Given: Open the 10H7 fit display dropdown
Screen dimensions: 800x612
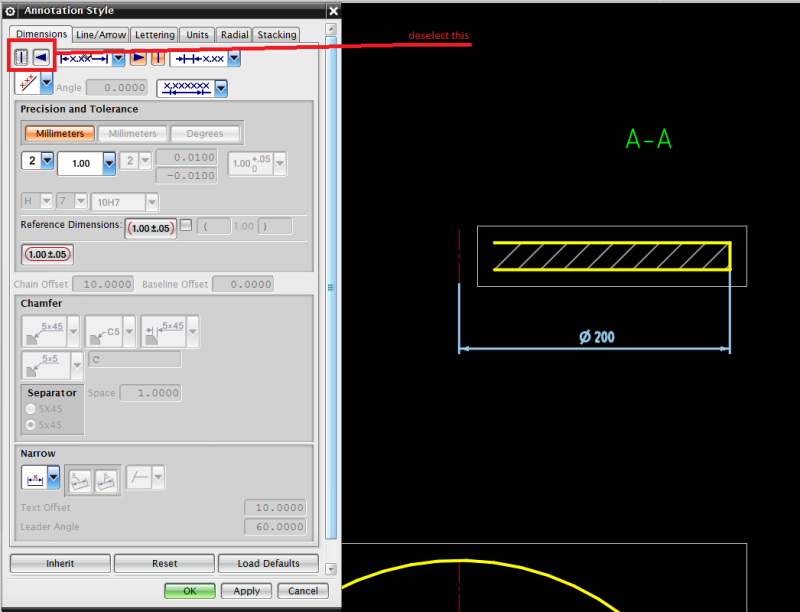Looking at the screenshot, I should (152, 202).
